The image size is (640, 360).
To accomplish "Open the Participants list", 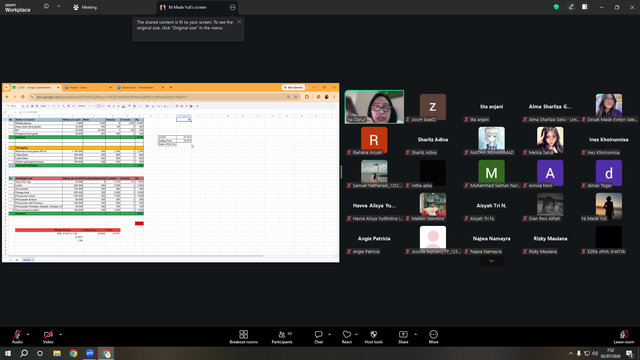I will [282, 337].
